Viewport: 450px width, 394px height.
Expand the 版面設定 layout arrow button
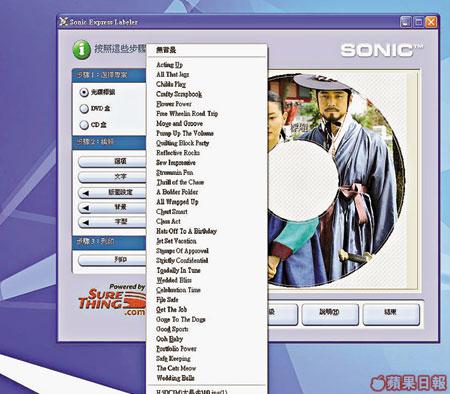(x=112, y=192)
